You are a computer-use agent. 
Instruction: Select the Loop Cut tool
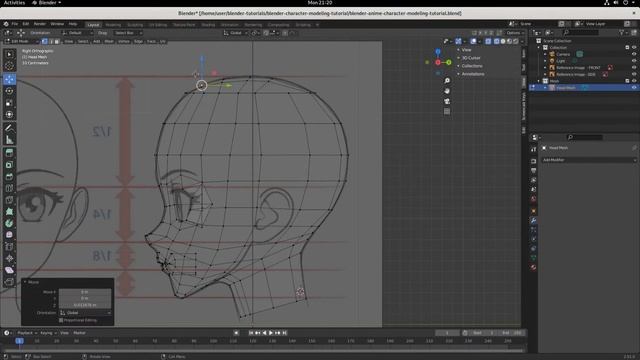coord(9,188)
